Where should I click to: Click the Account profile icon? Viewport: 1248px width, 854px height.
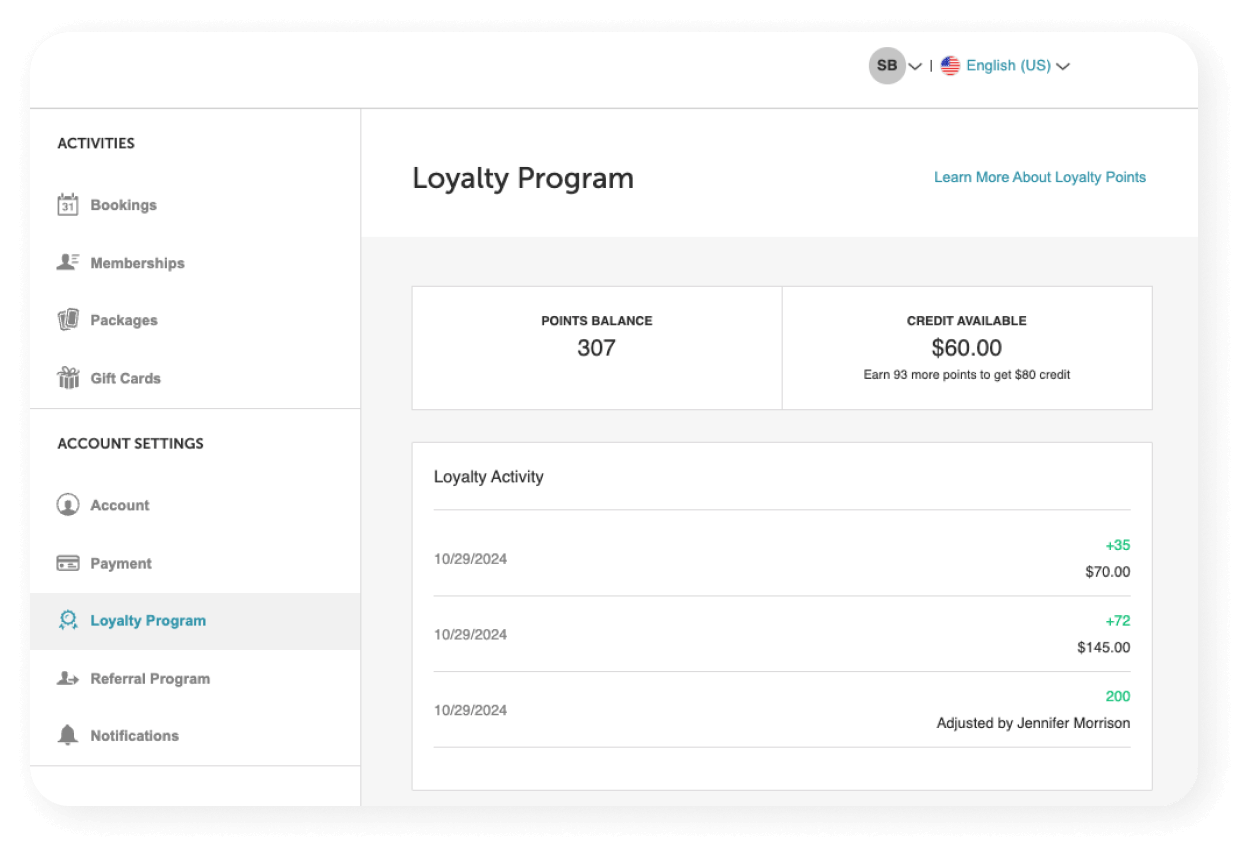pyautogui.click(x=68, y=505)
